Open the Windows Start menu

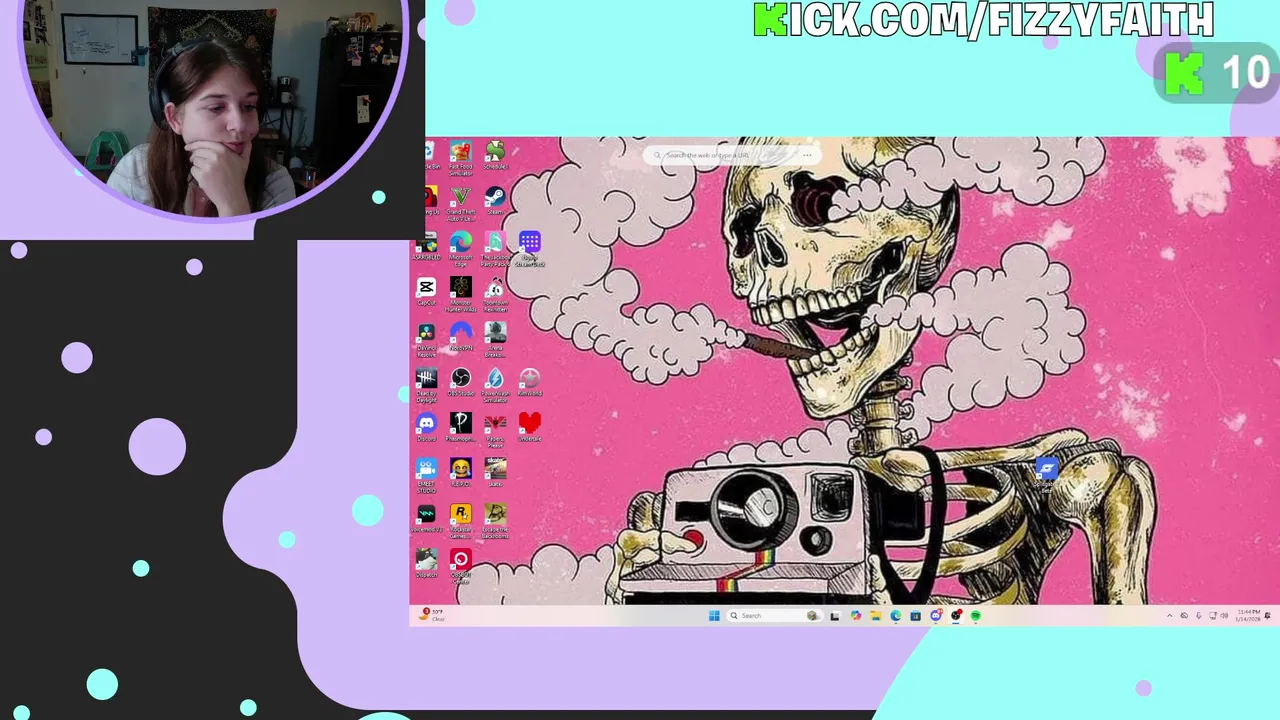714,616
